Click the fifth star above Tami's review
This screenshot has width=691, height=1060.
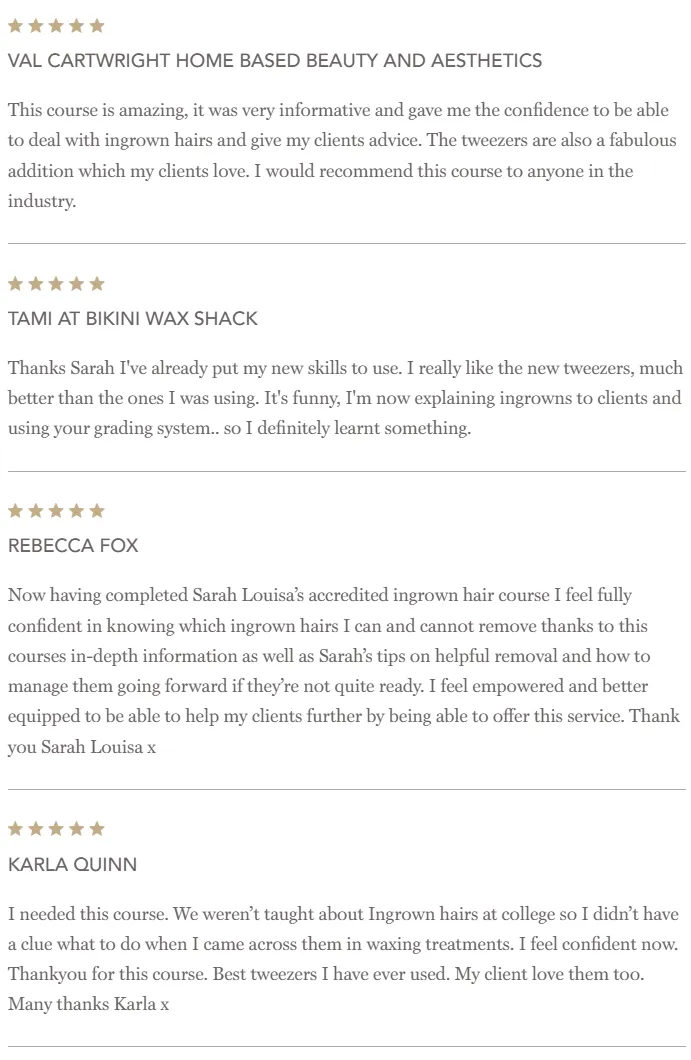(x=97, y=283)
